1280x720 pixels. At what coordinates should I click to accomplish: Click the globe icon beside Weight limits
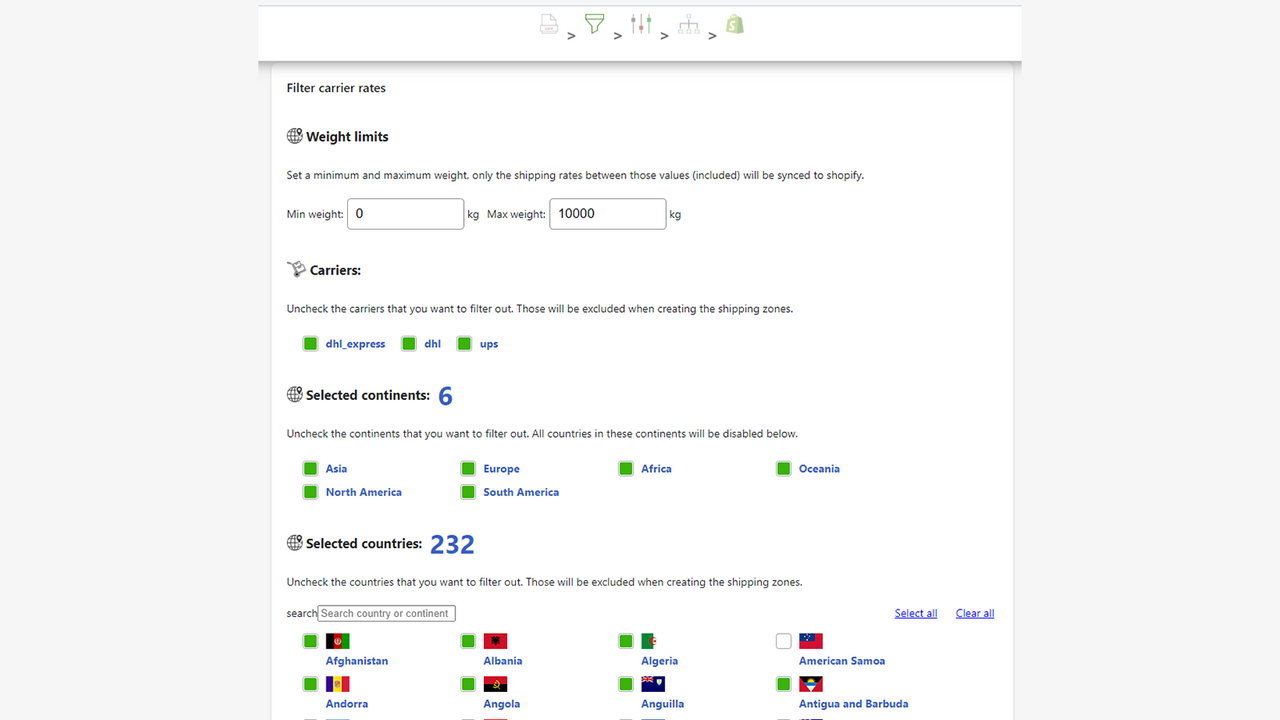tap(295, 136)
